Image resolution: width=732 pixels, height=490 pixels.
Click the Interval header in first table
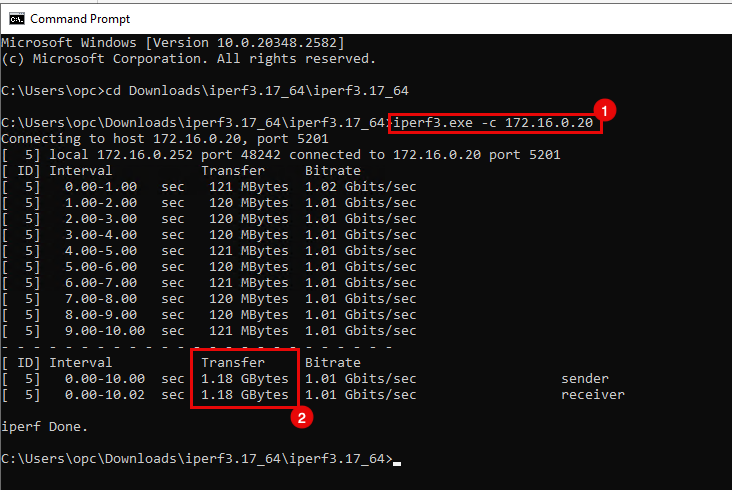coord(81,171)
